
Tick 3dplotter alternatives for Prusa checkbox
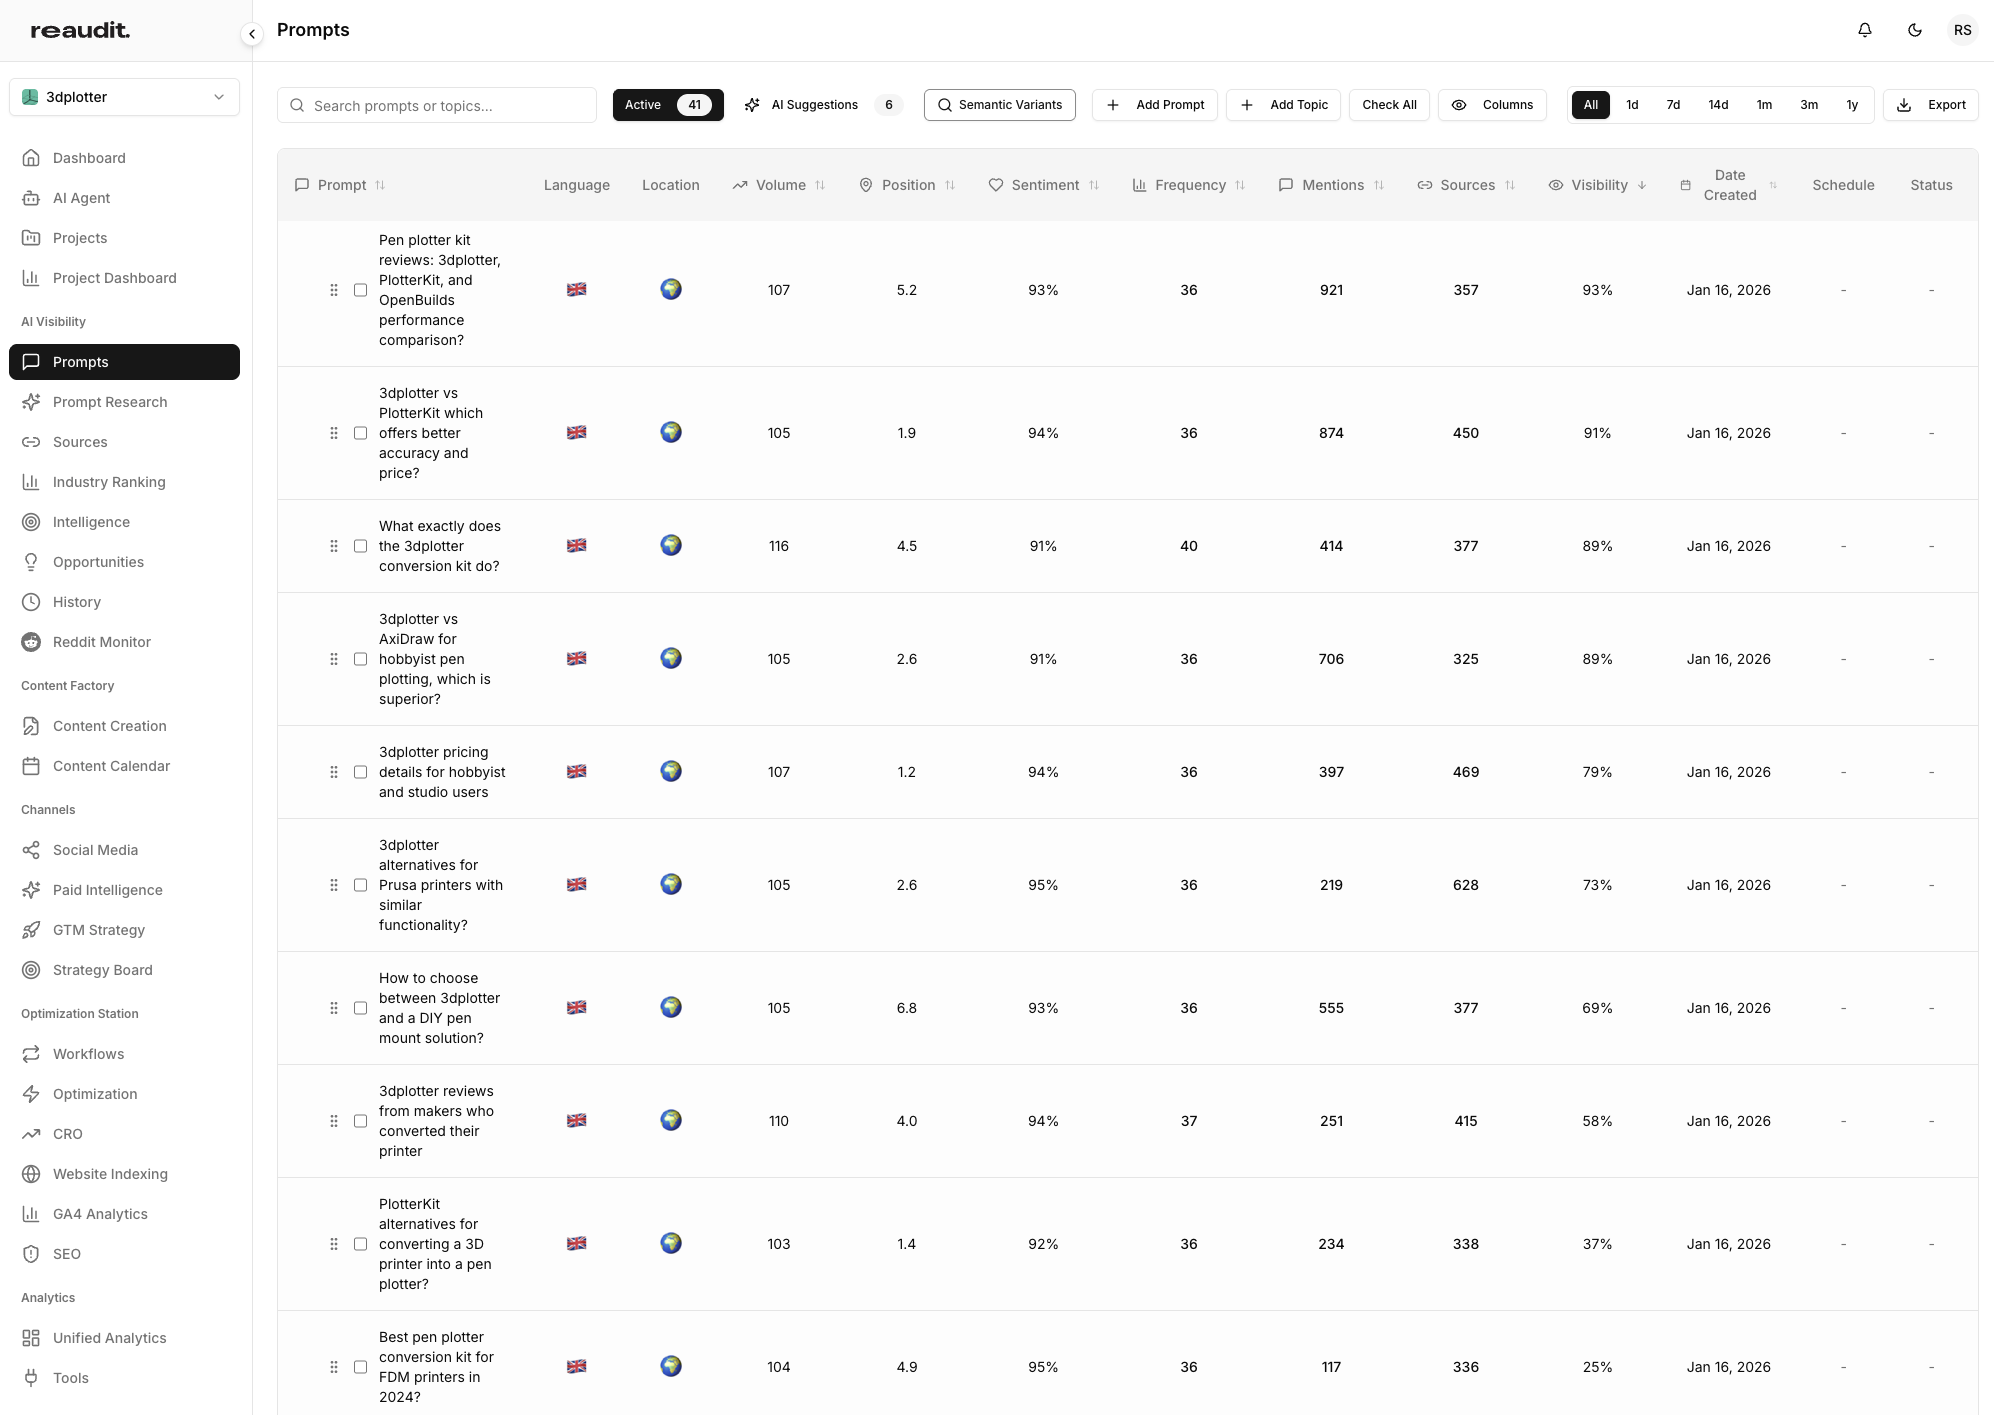(361, 885)
